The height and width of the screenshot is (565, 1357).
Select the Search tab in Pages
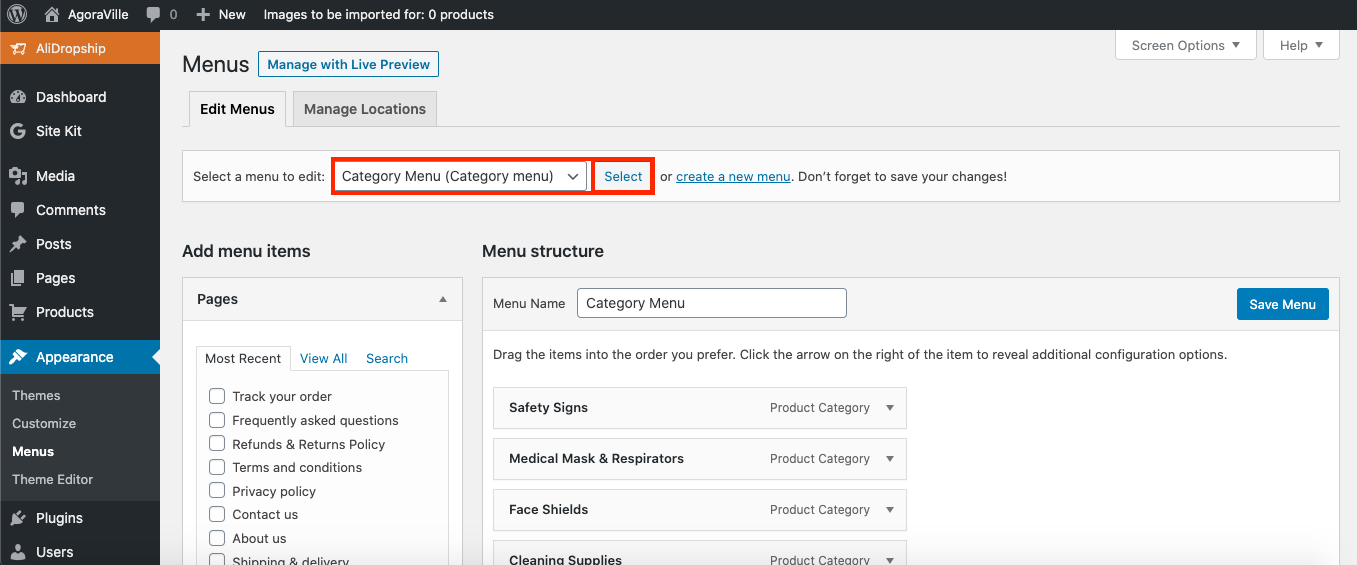click(387, 358)
